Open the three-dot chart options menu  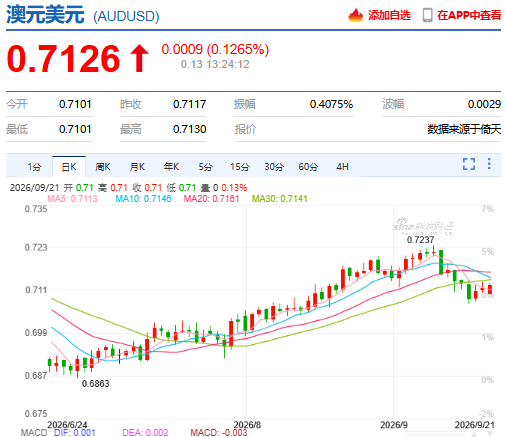pos(489,164)
